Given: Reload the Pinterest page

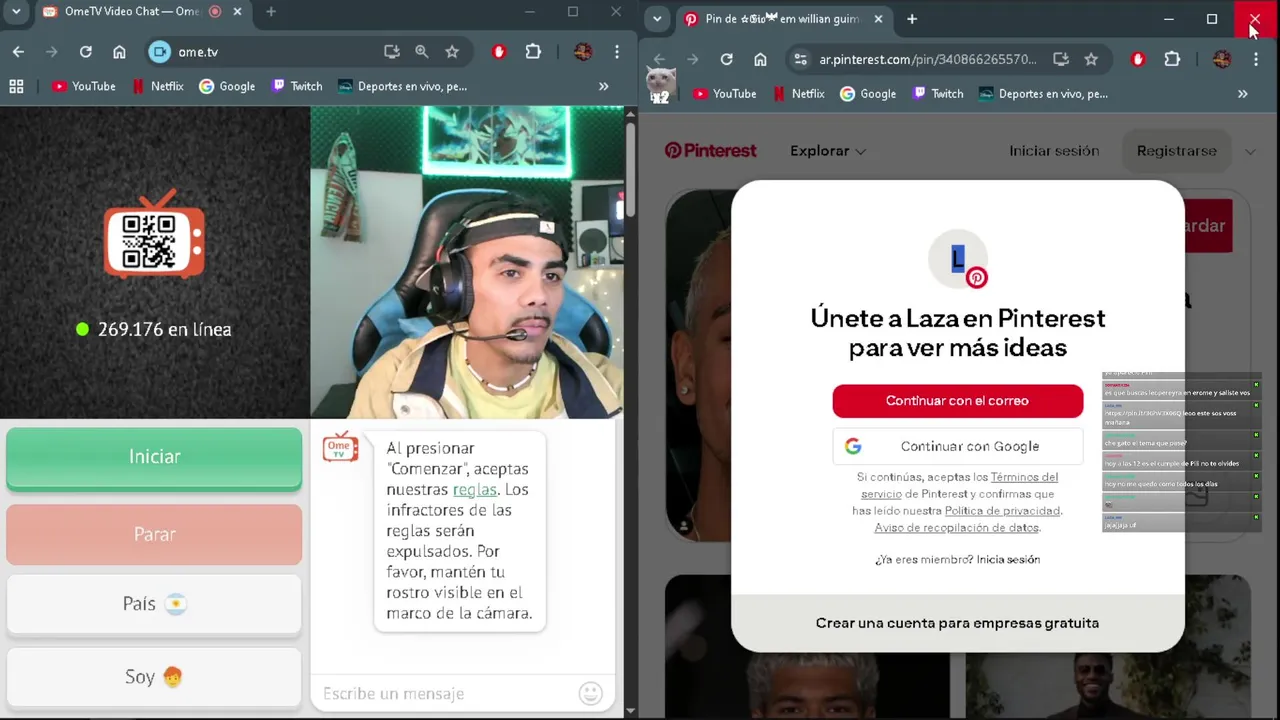Looking at the screenshot, I should click(726, 60).
